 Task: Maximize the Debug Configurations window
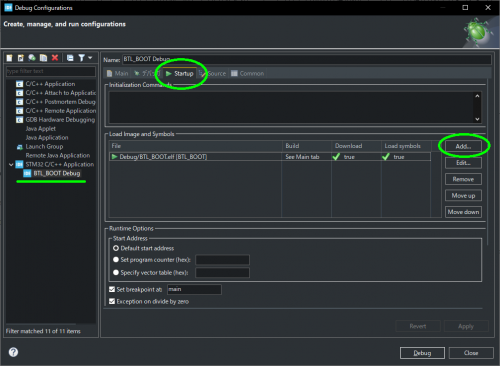[x=465, y=7]
